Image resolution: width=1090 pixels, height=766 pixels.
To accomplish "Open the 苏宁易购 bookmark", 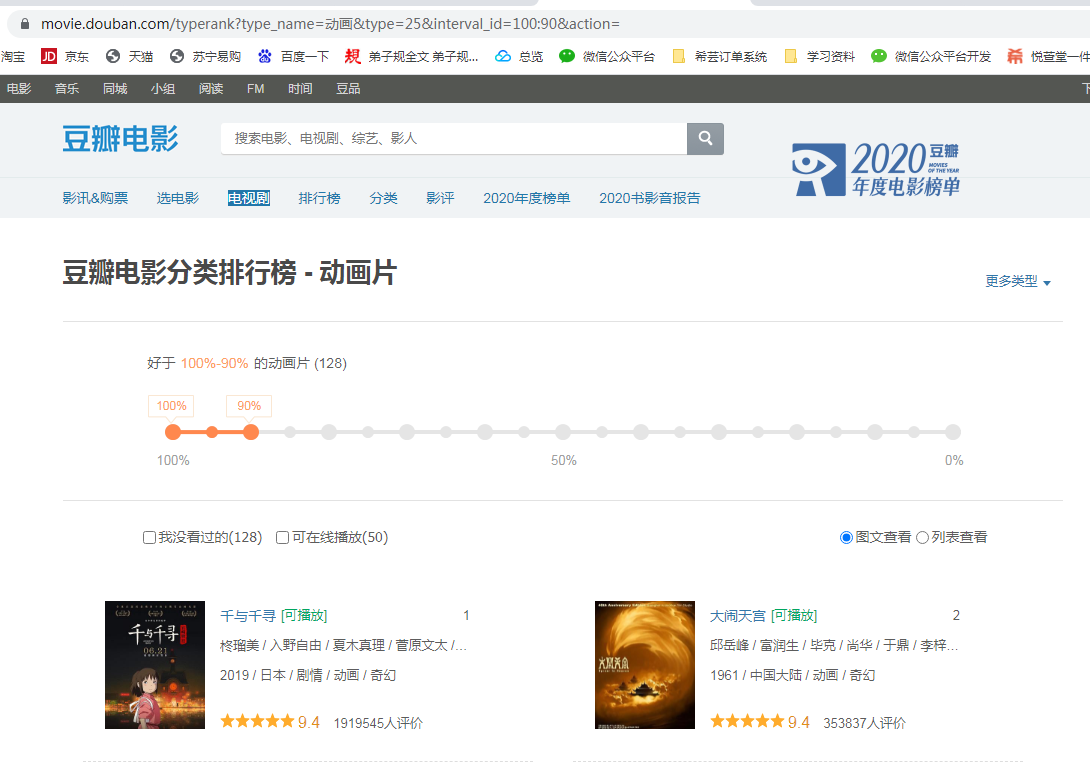I will pos(205,56).
